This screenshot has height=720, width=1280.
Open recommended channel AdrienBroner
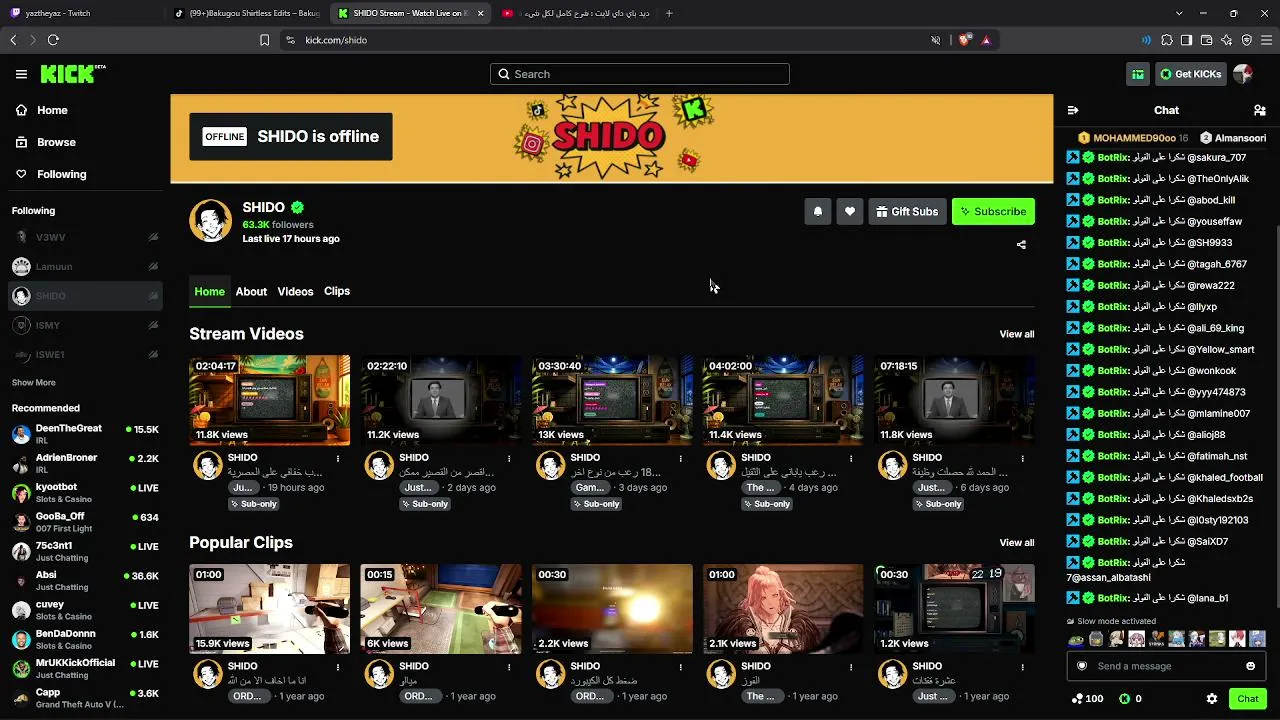coord(85,463)
